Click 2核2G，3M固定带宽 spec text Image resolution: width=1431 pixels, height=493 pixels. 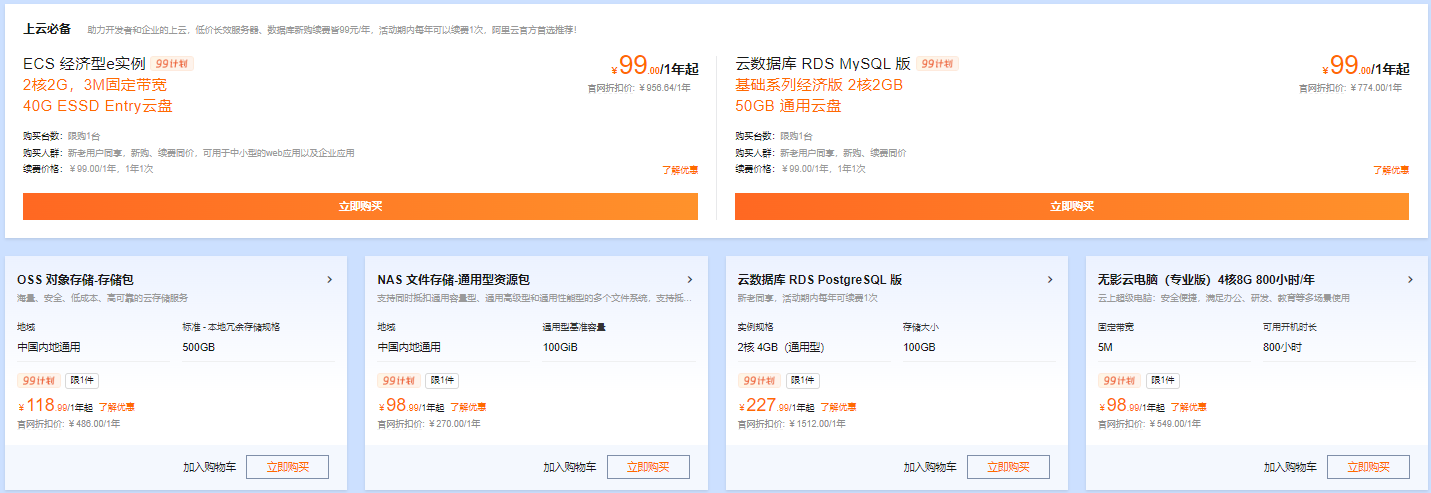pyautogui.click(x=95, y=85)
